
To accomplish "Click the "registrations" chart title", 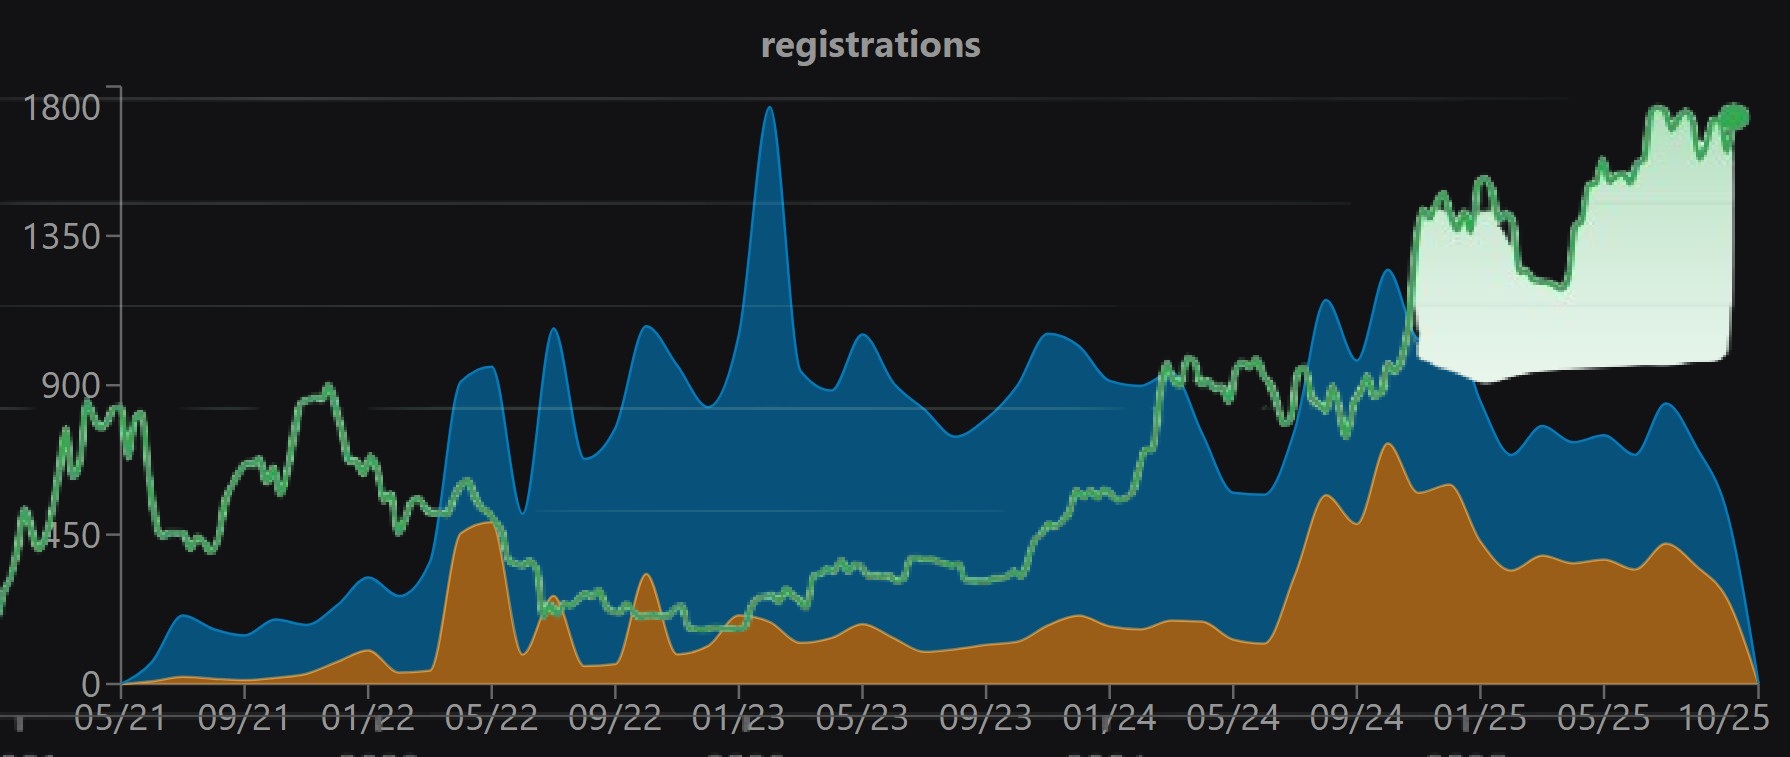I will (870, 45).
